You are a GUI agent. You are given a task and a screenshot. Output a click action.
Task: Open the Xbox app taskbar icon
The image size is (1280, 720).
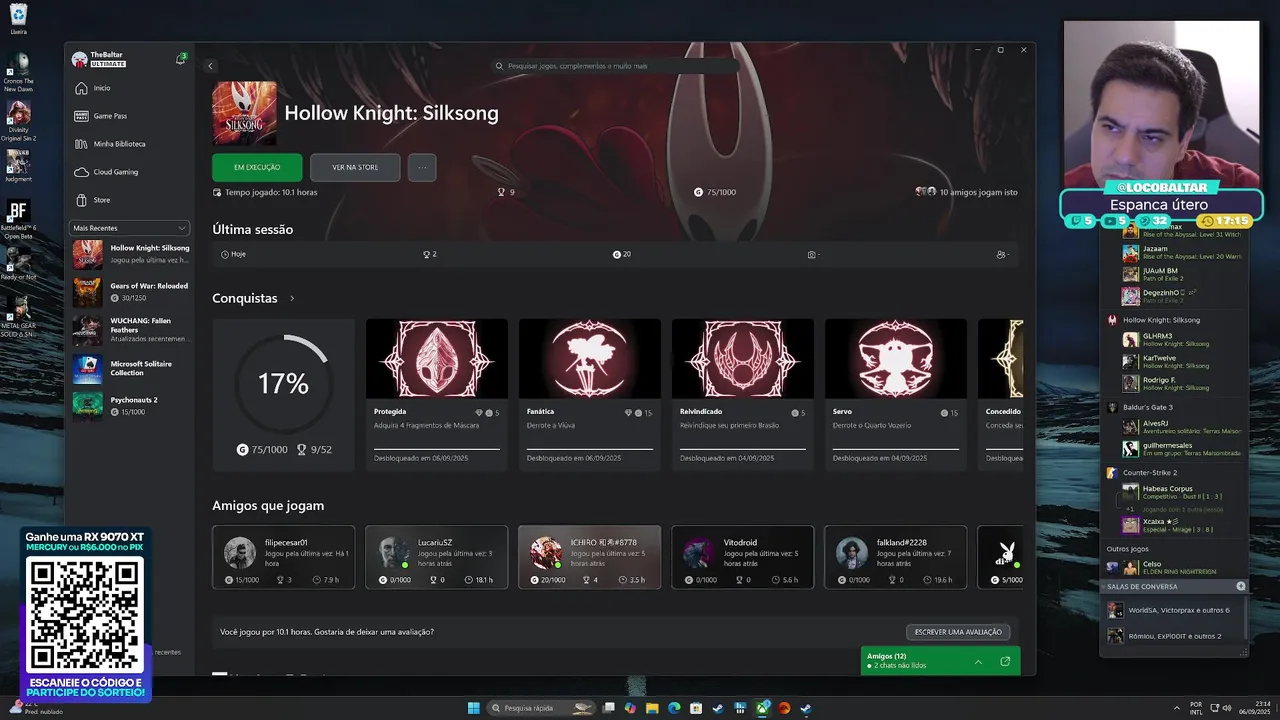[762, 708]
